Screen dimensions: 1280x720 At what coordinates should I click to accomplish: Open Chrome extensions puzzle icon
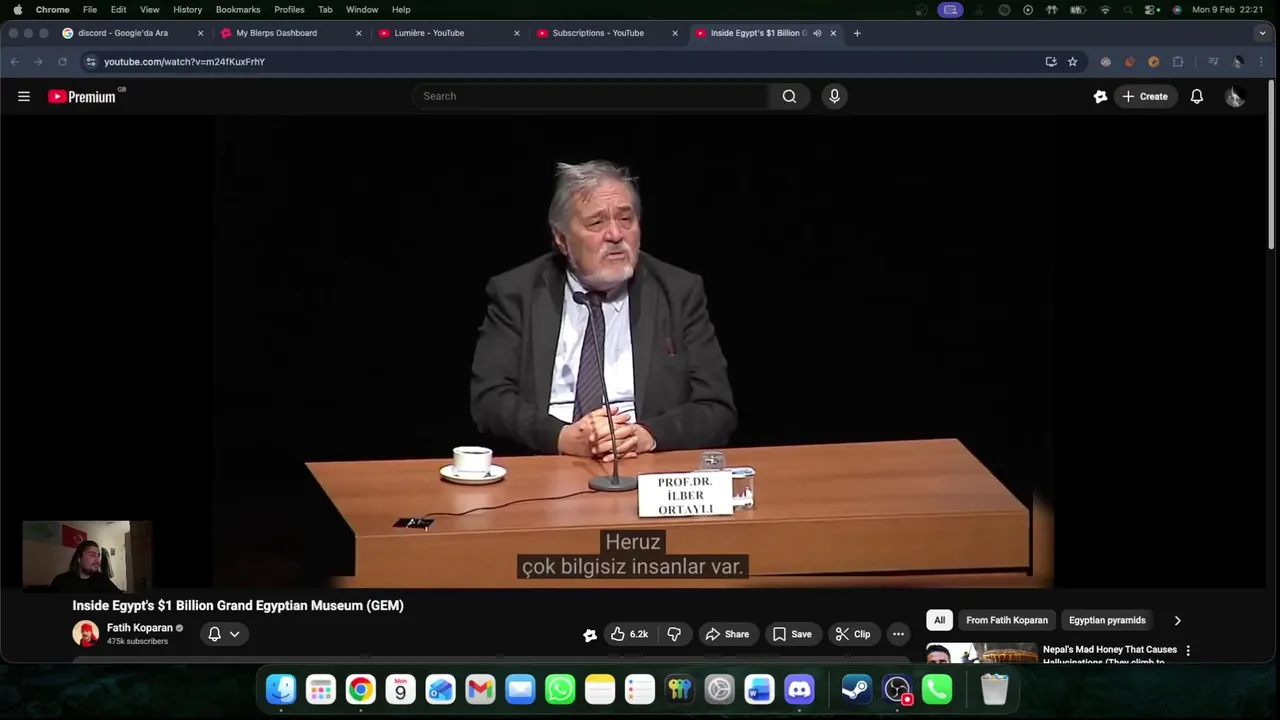[x=1177, y=61]
